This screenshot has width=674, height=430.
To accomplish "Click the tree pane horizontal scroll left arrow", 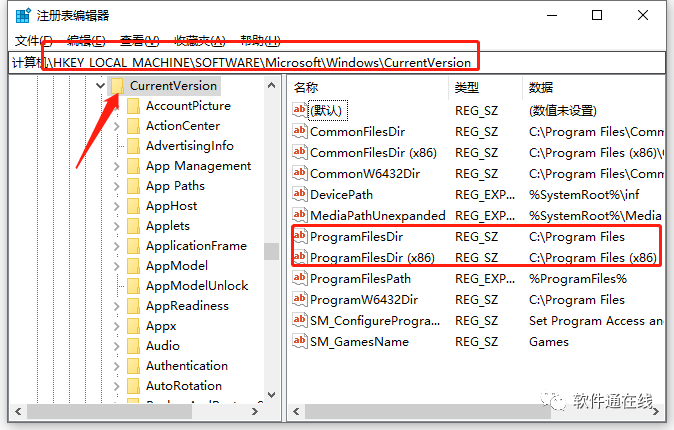I will click(x=18, y=411).
